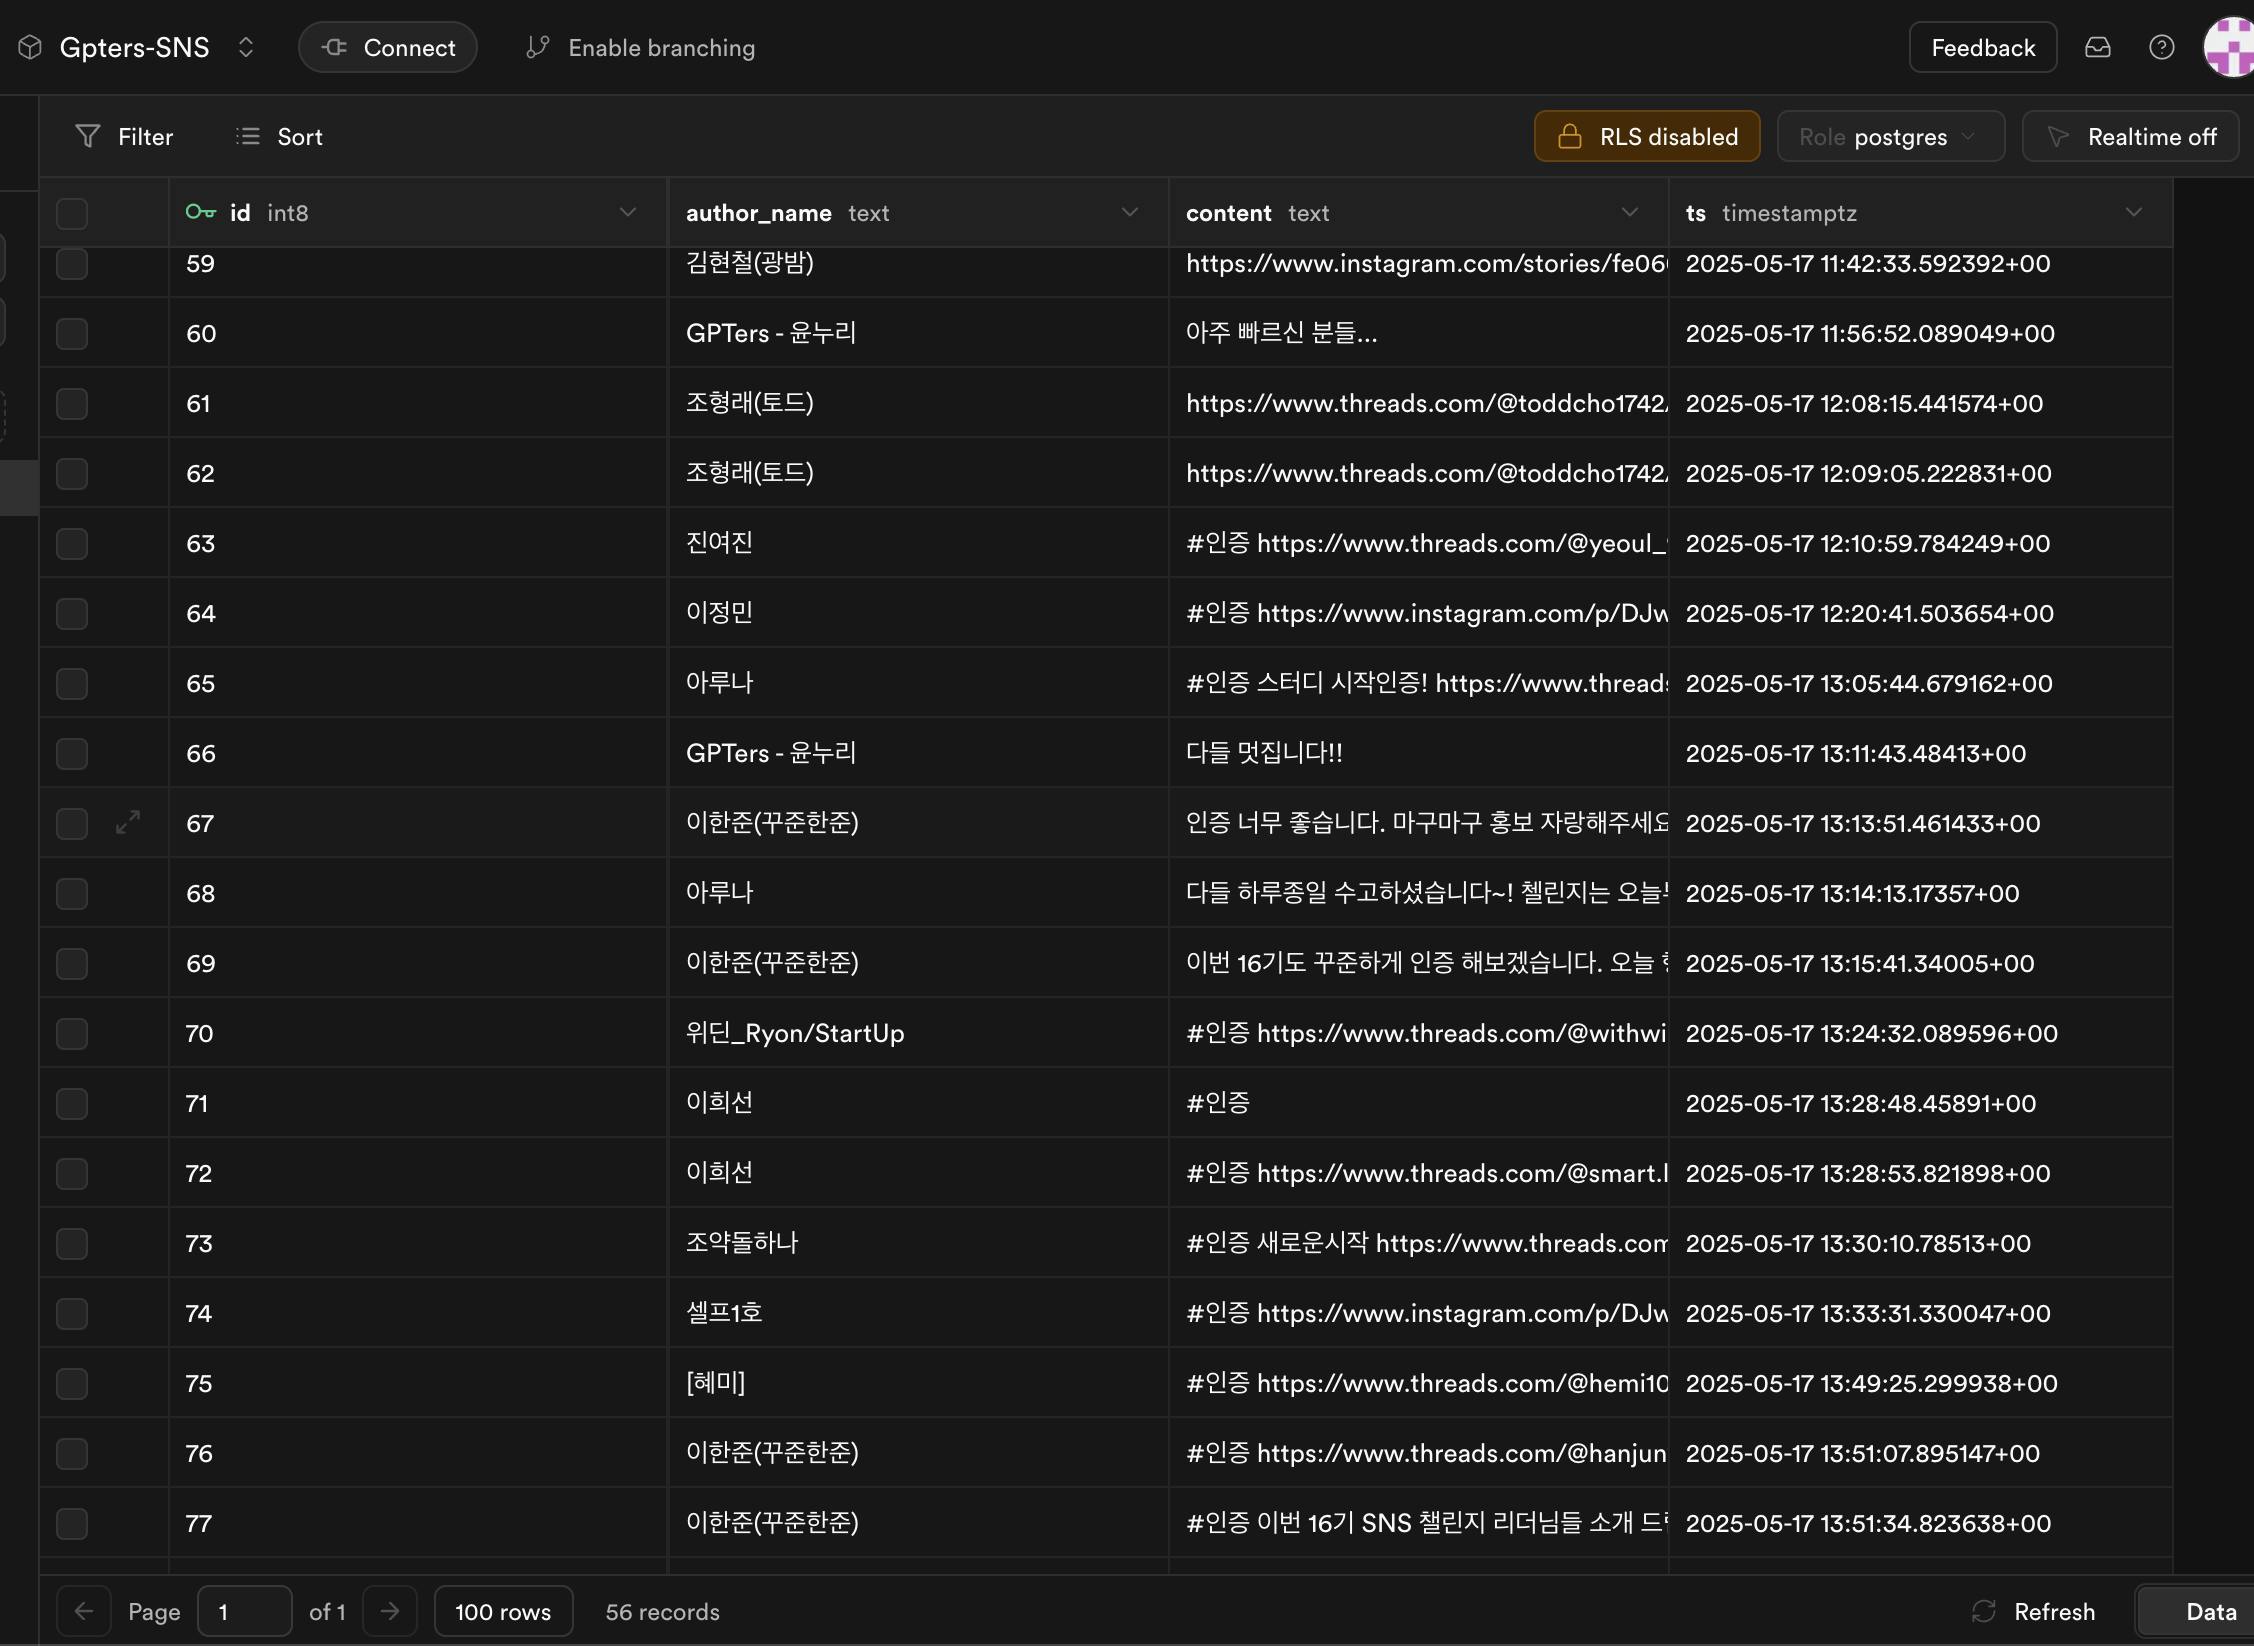Click the primary key icon on id column

(x=200, y=212)
